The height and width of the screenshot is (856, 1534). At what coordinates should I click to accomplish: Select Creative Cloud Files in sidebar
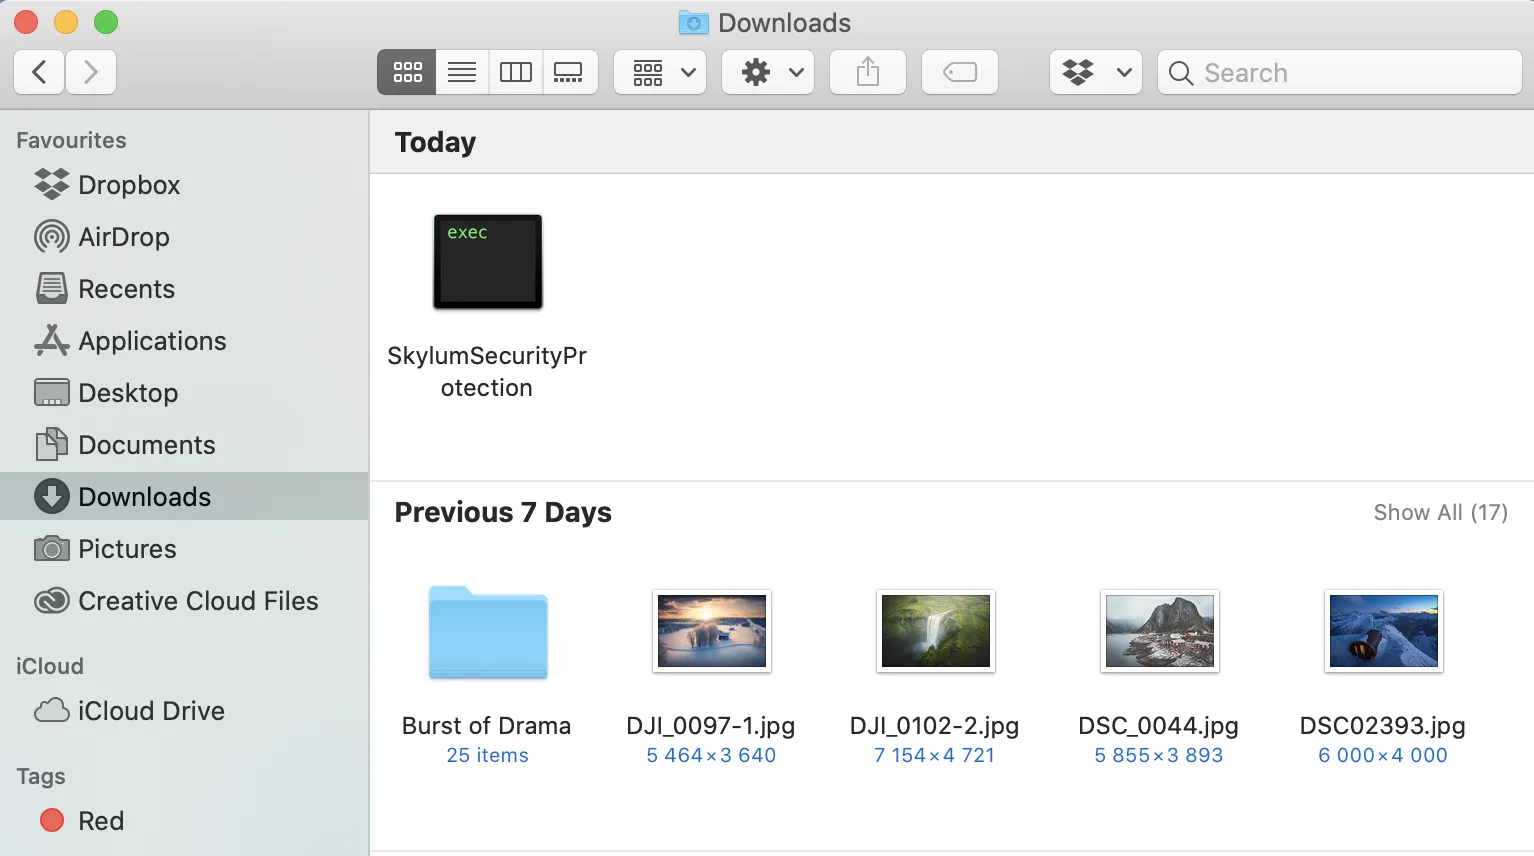198,601
